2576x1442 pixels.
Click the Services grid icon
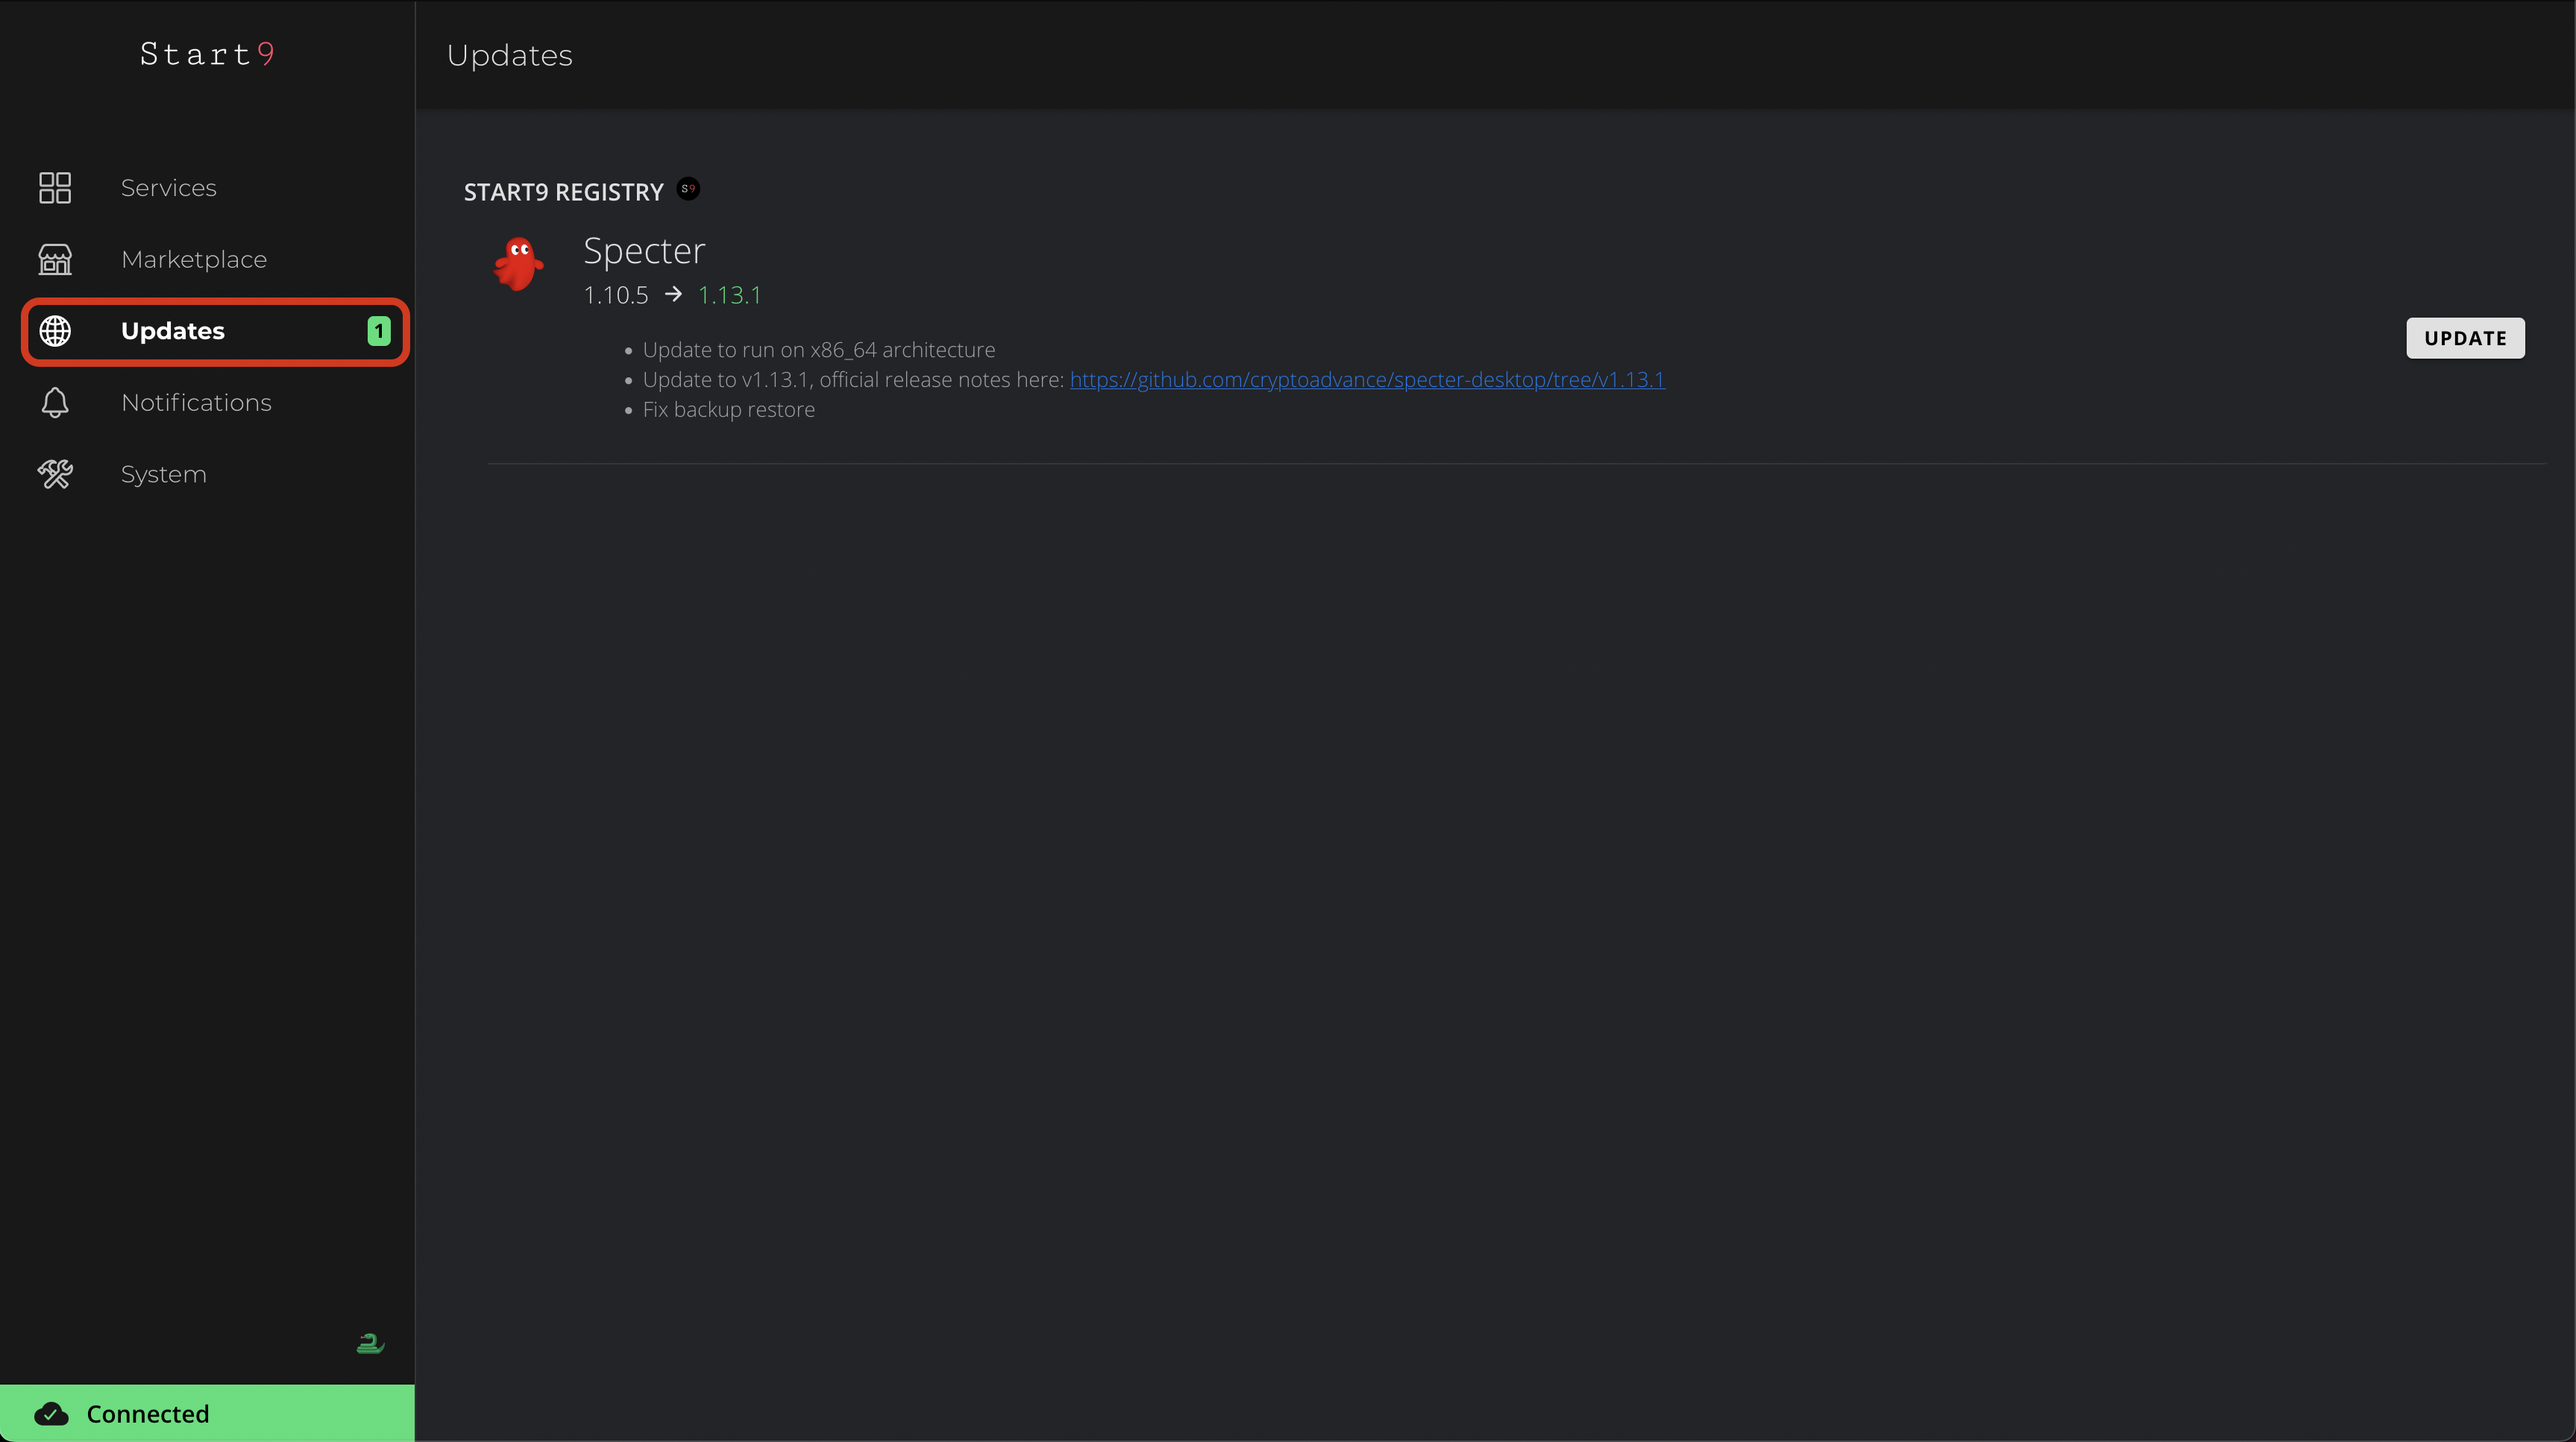pos(55,188)
